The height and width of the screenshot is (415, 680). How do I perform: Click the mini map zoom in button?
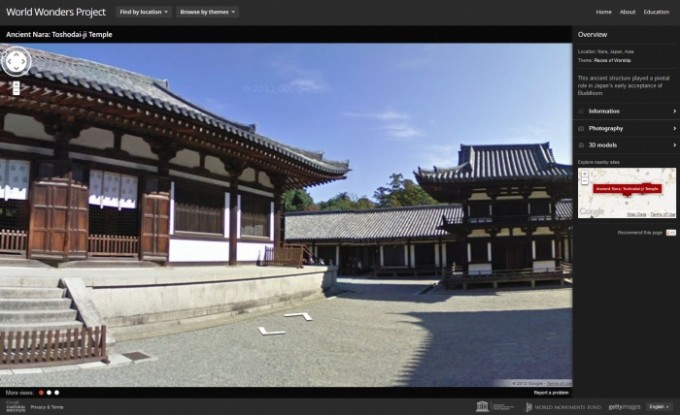point(584,173)
